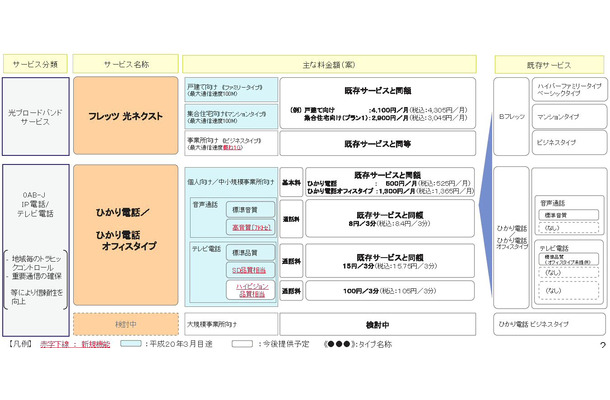
Task: Select the "光ブロードバンドサービス" category box
Action: click(x=36, y=116)
